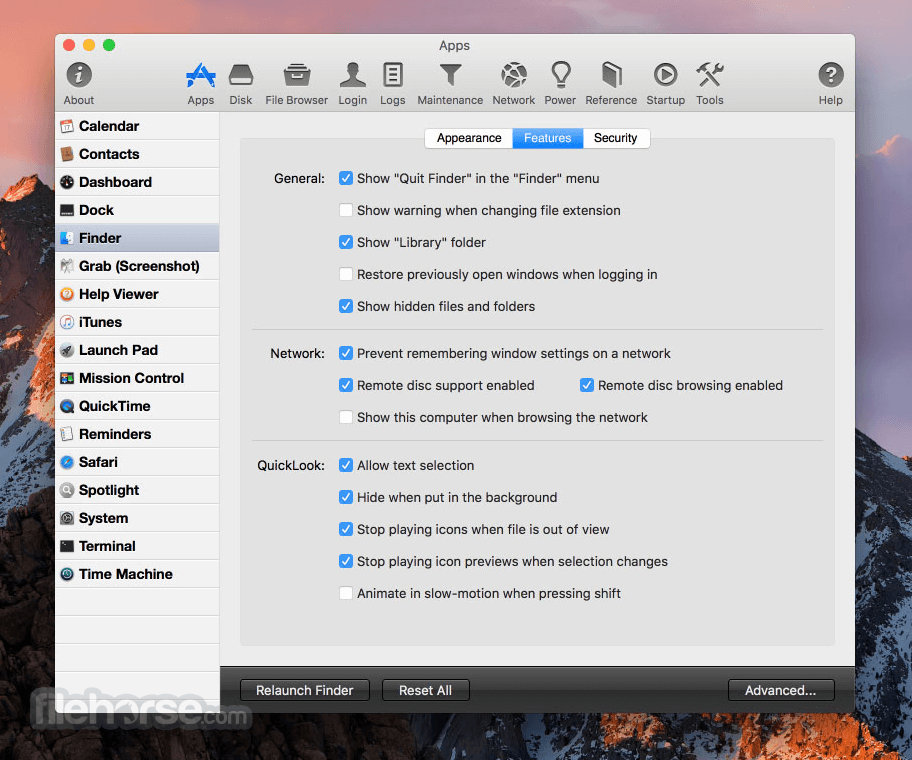The height and width of the screenshot is (760, 912).
Task: Select the Dock entry in sidebar
Action: point(137,210)
